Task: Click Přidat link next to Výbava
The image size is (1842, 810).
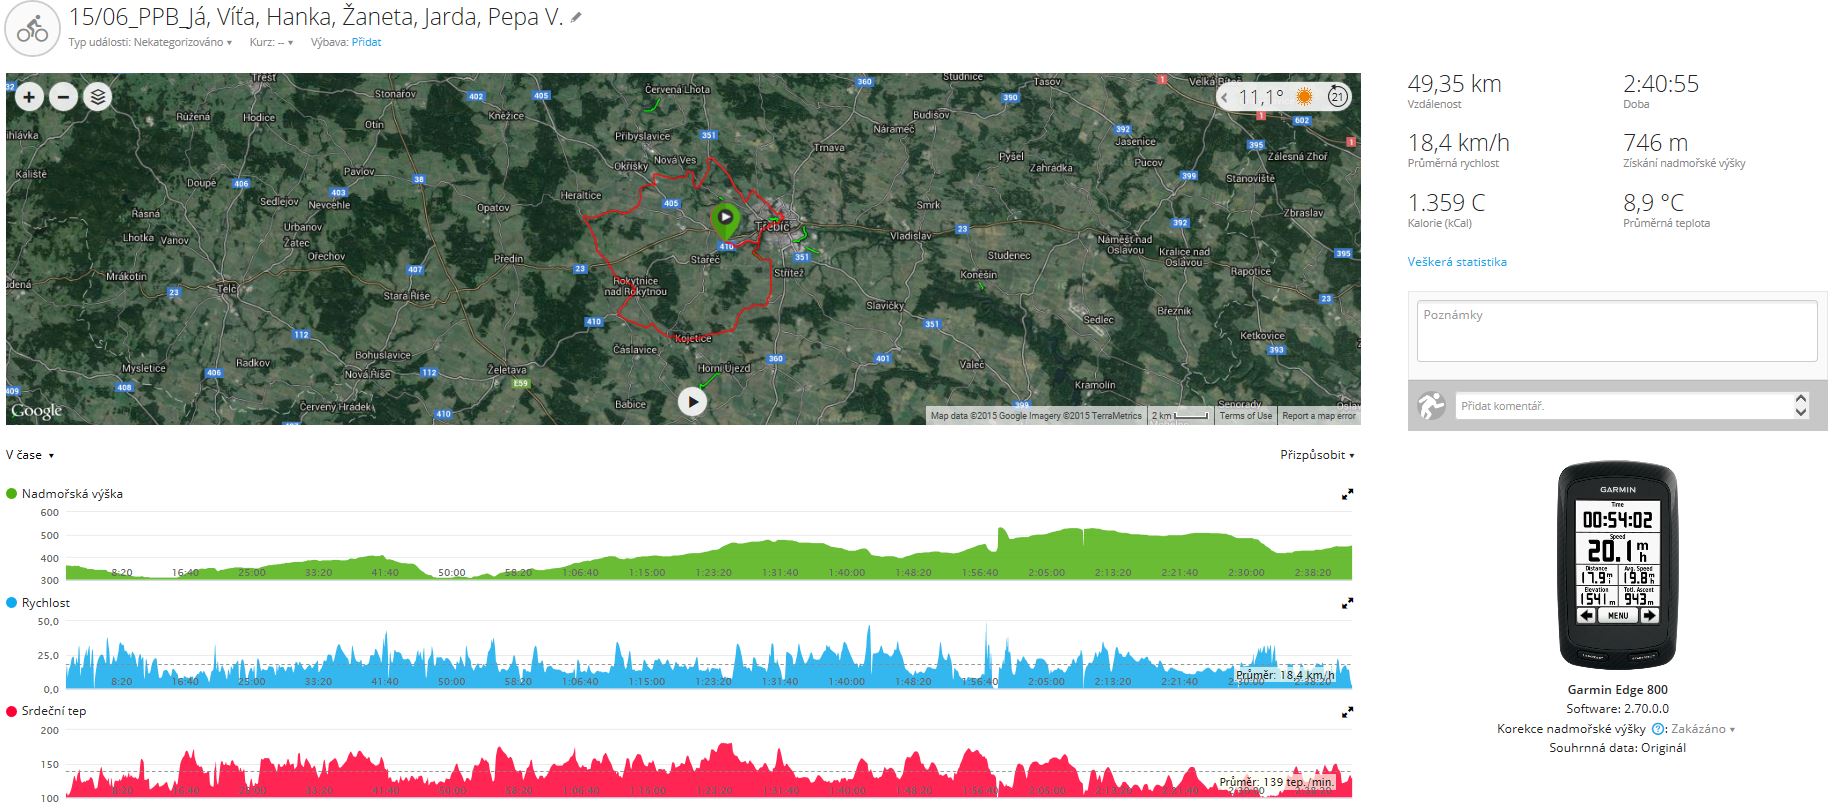Action: (x=366, y=43)
